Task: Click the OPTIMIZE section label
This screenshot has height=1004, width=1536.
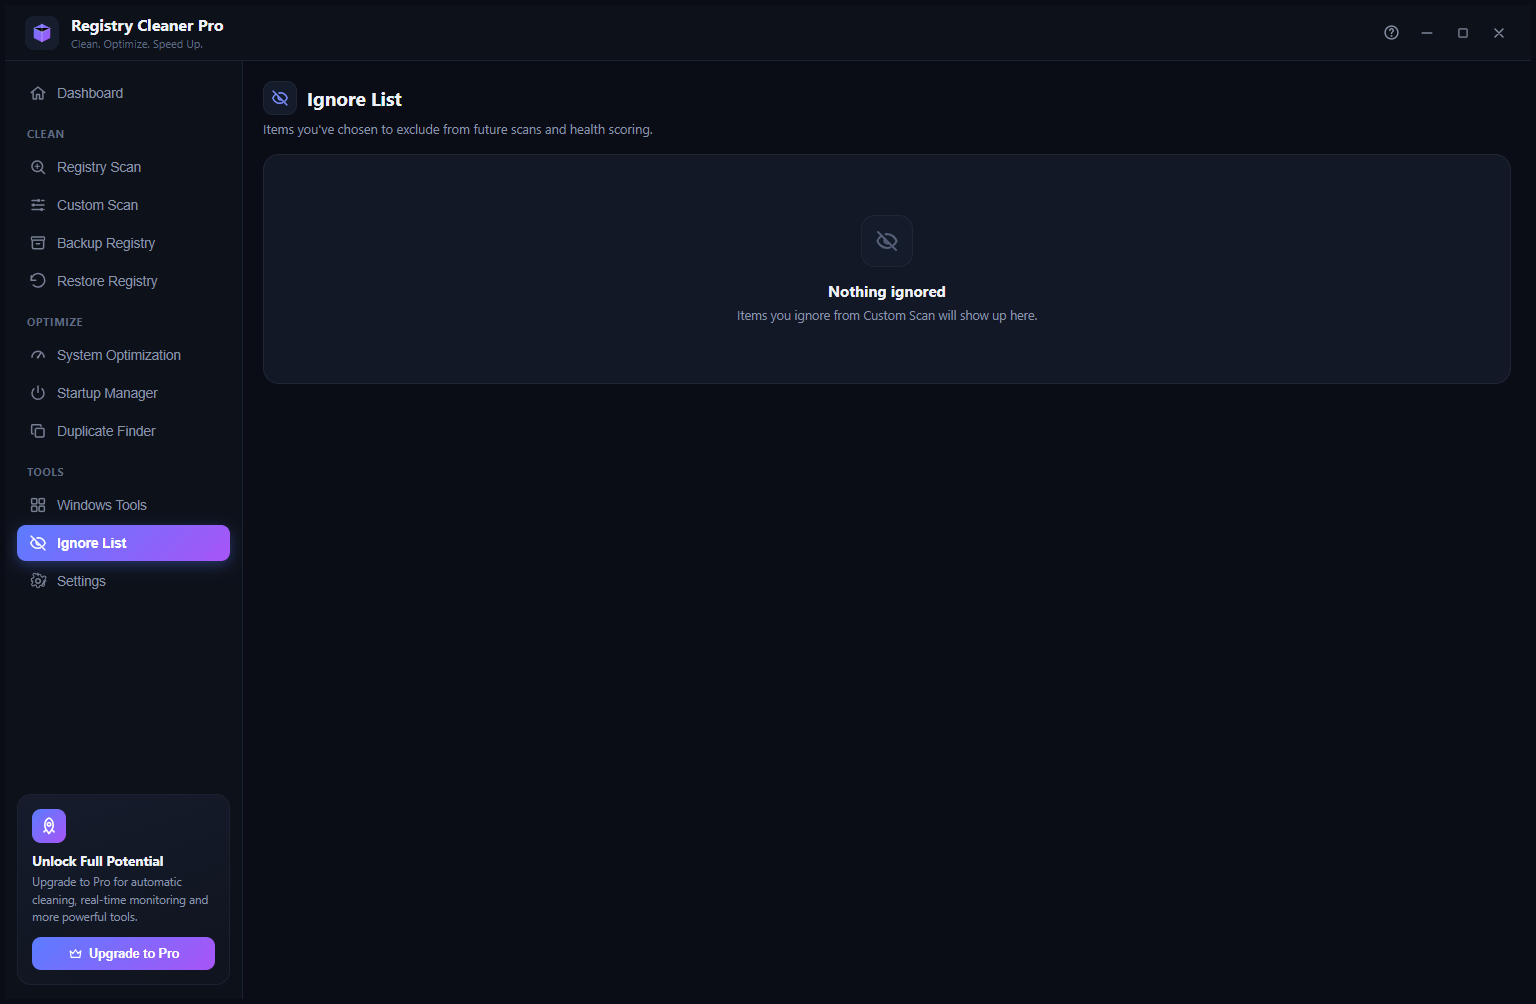Action: (x=55, y=322)
